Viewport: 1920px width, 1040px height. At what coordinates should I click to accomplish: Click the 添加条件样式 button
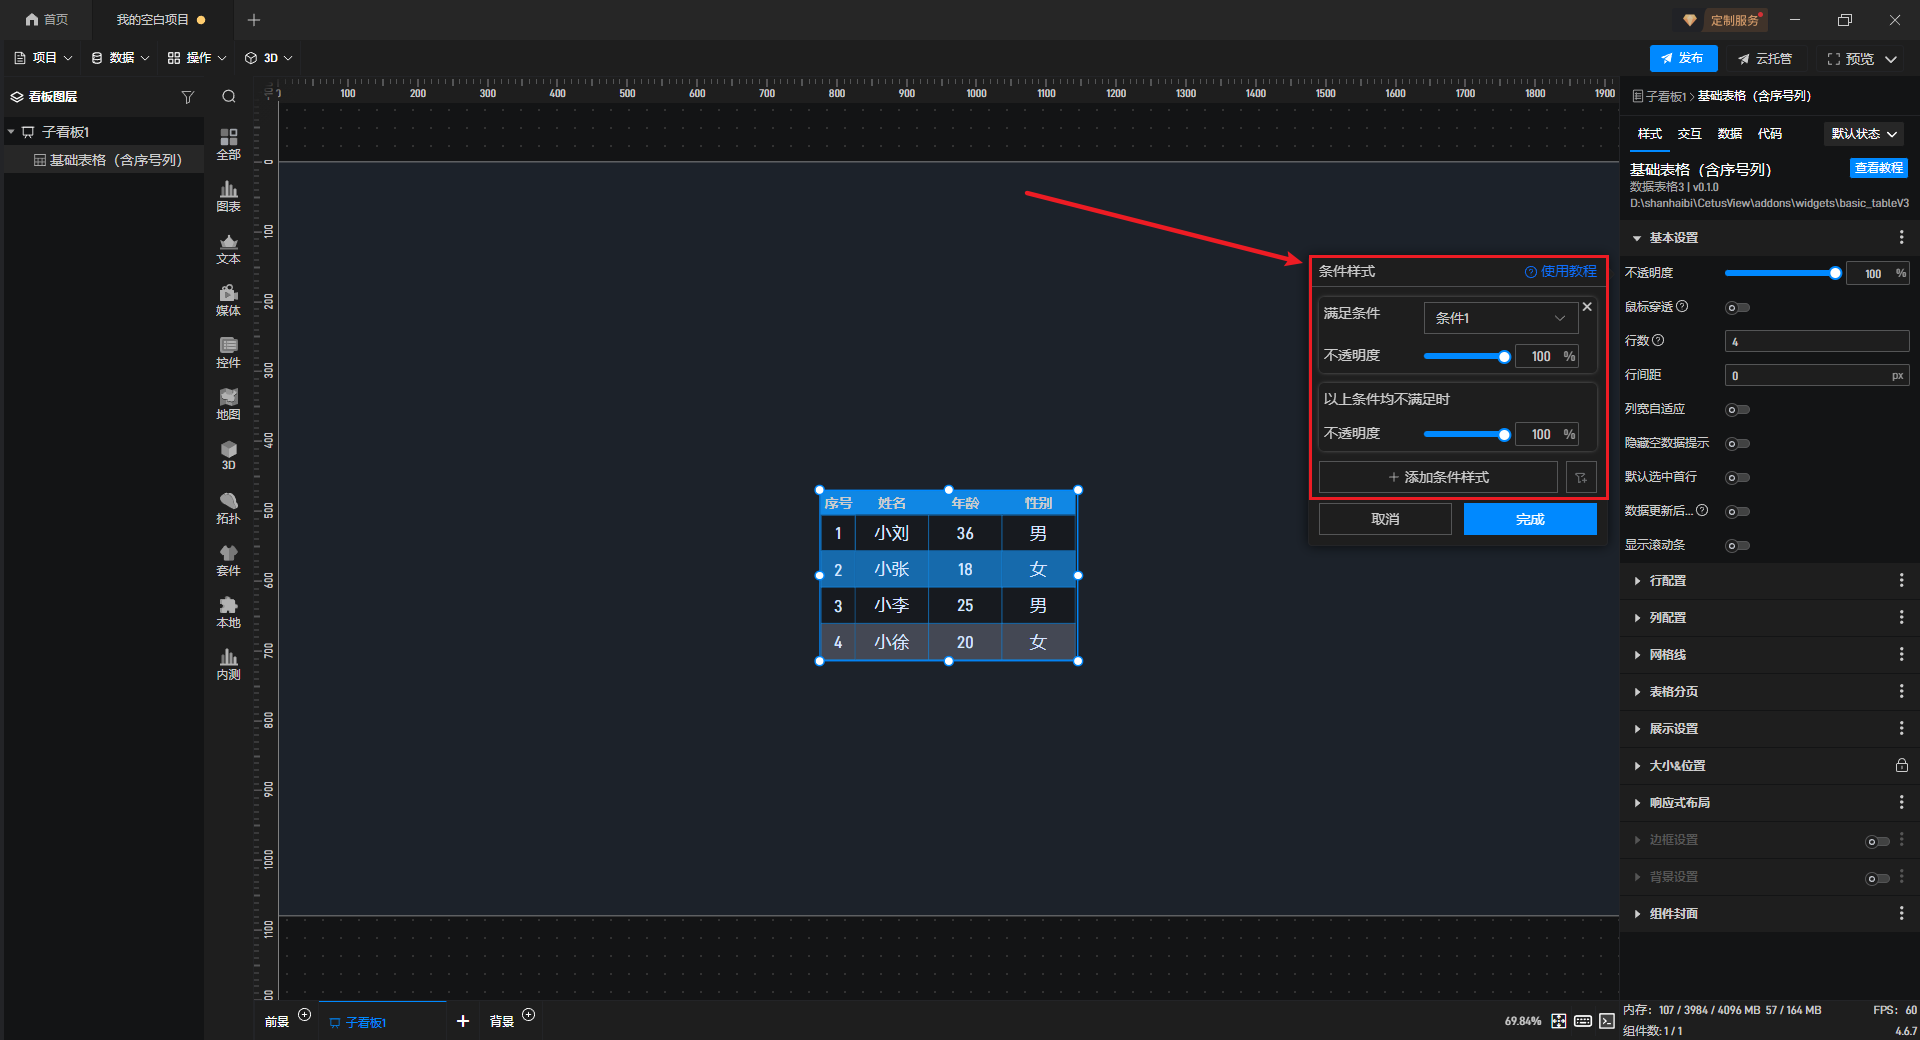pos(1438,478)
